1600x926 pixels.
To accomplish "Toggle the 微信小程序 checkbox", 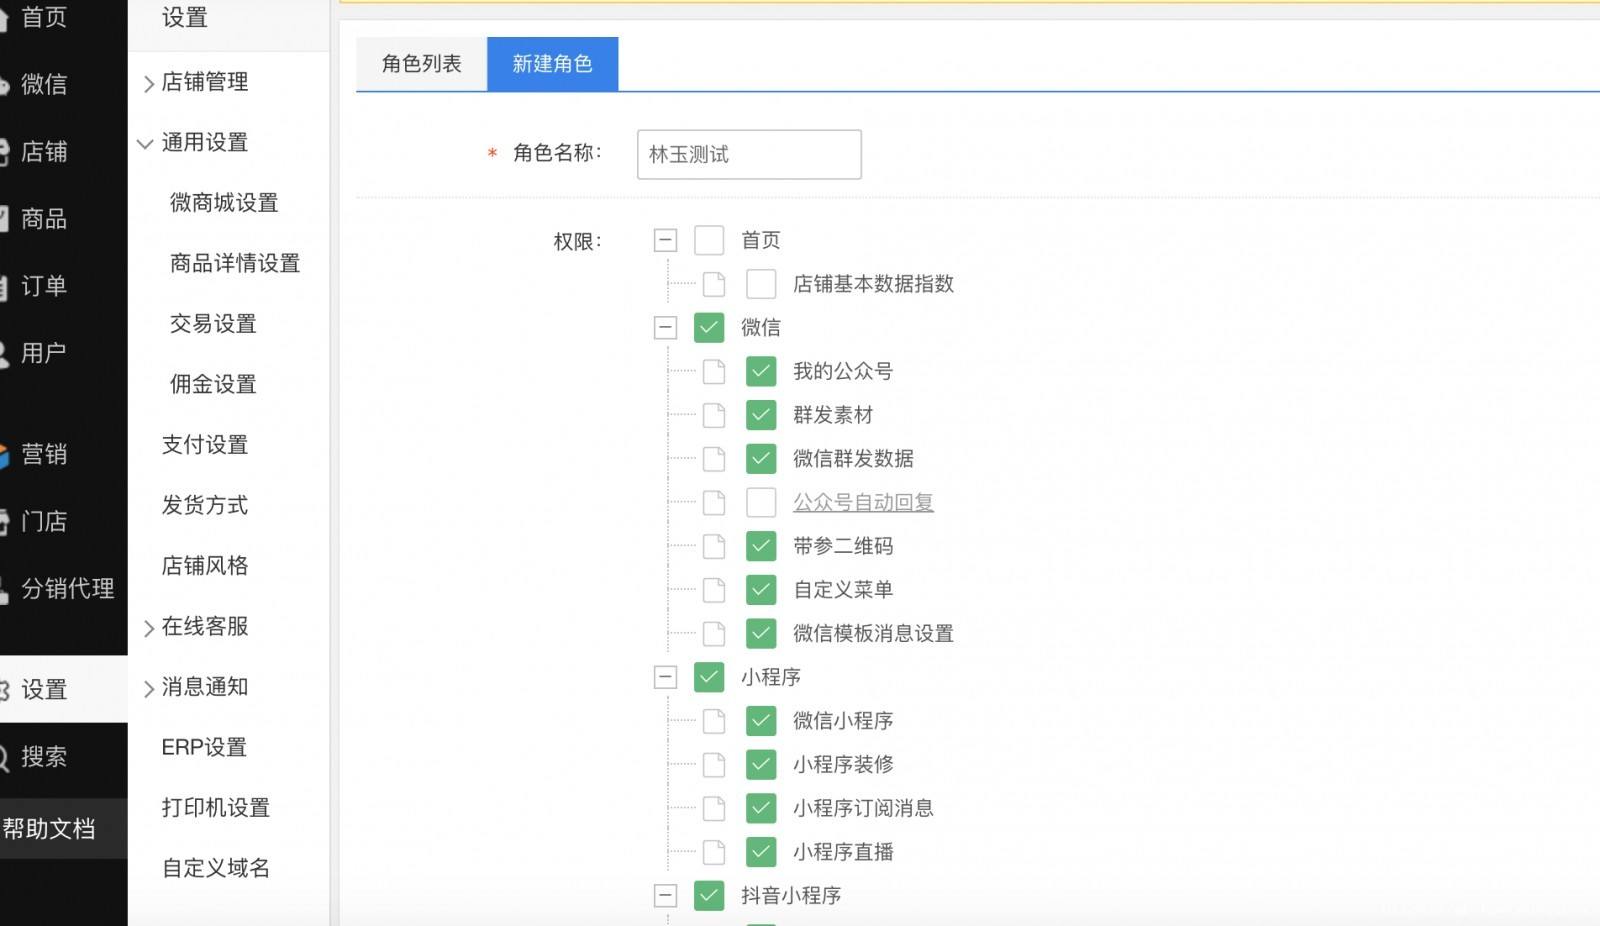I will click(761, 721).
